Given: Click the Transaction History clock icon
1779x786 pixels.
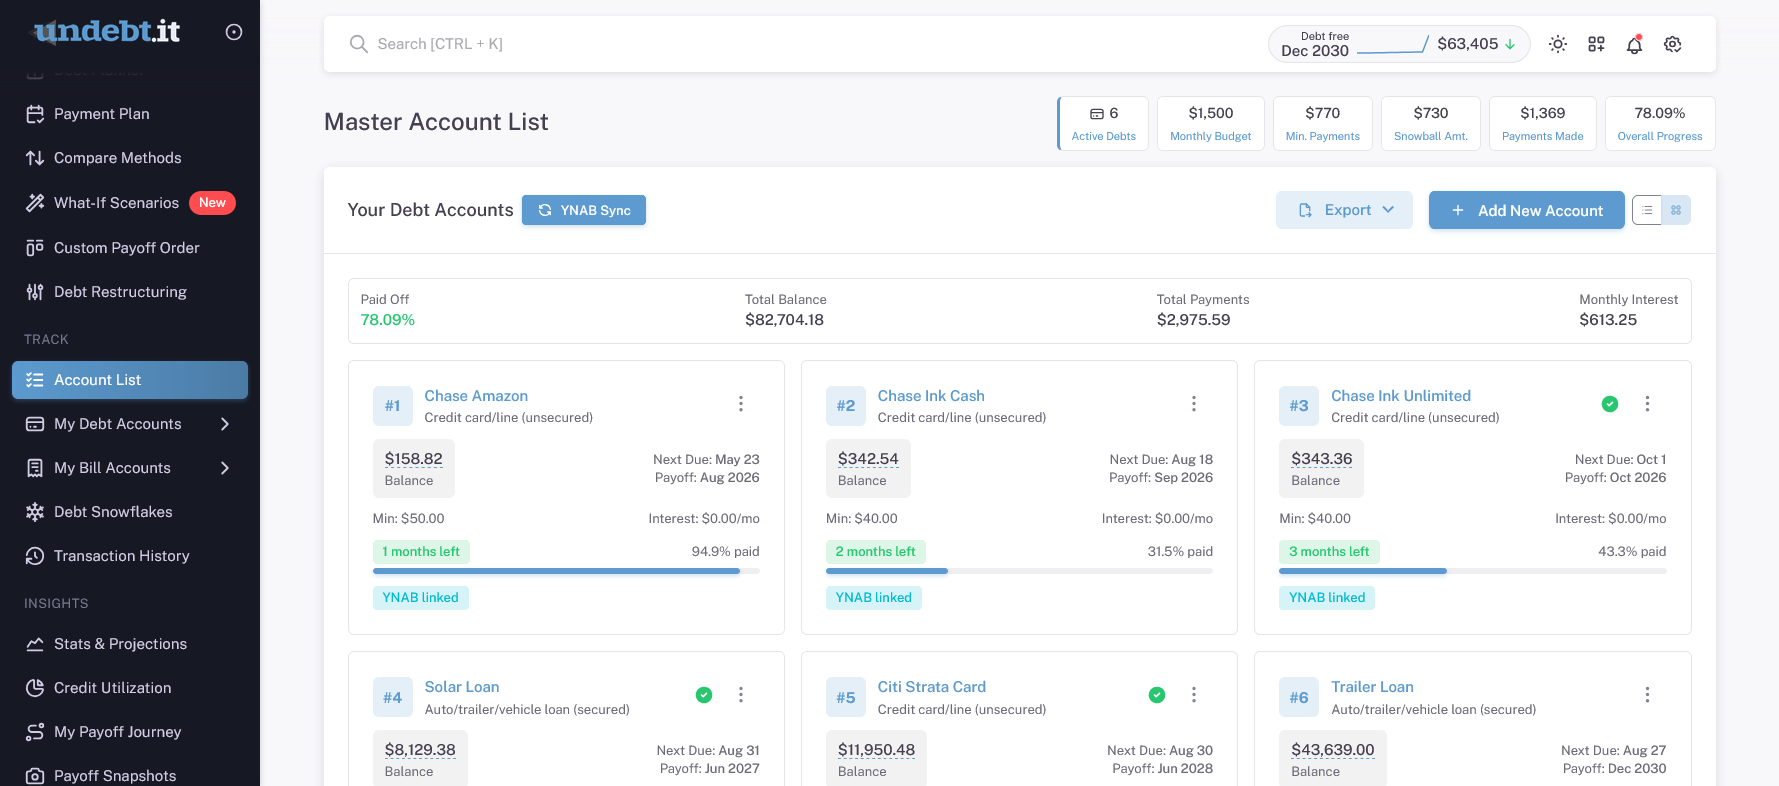Looking at the screenshot, I should coord(35,556).
